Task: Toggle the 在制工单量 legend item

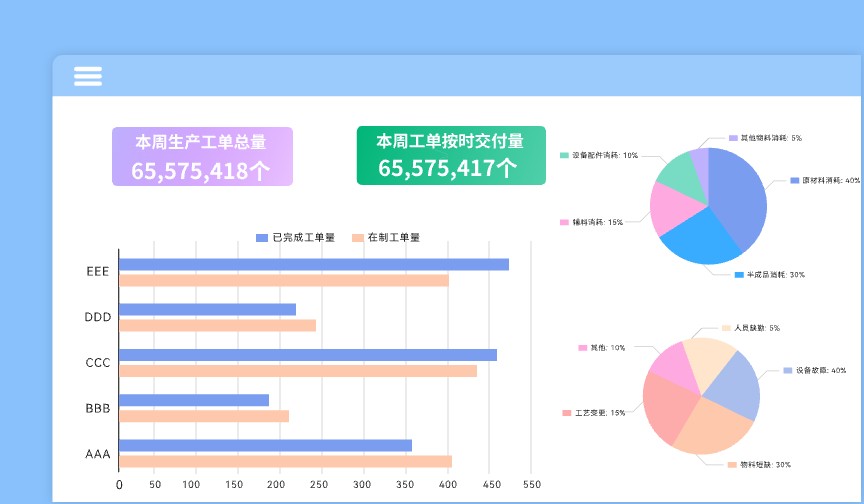Action: (386, 237)
